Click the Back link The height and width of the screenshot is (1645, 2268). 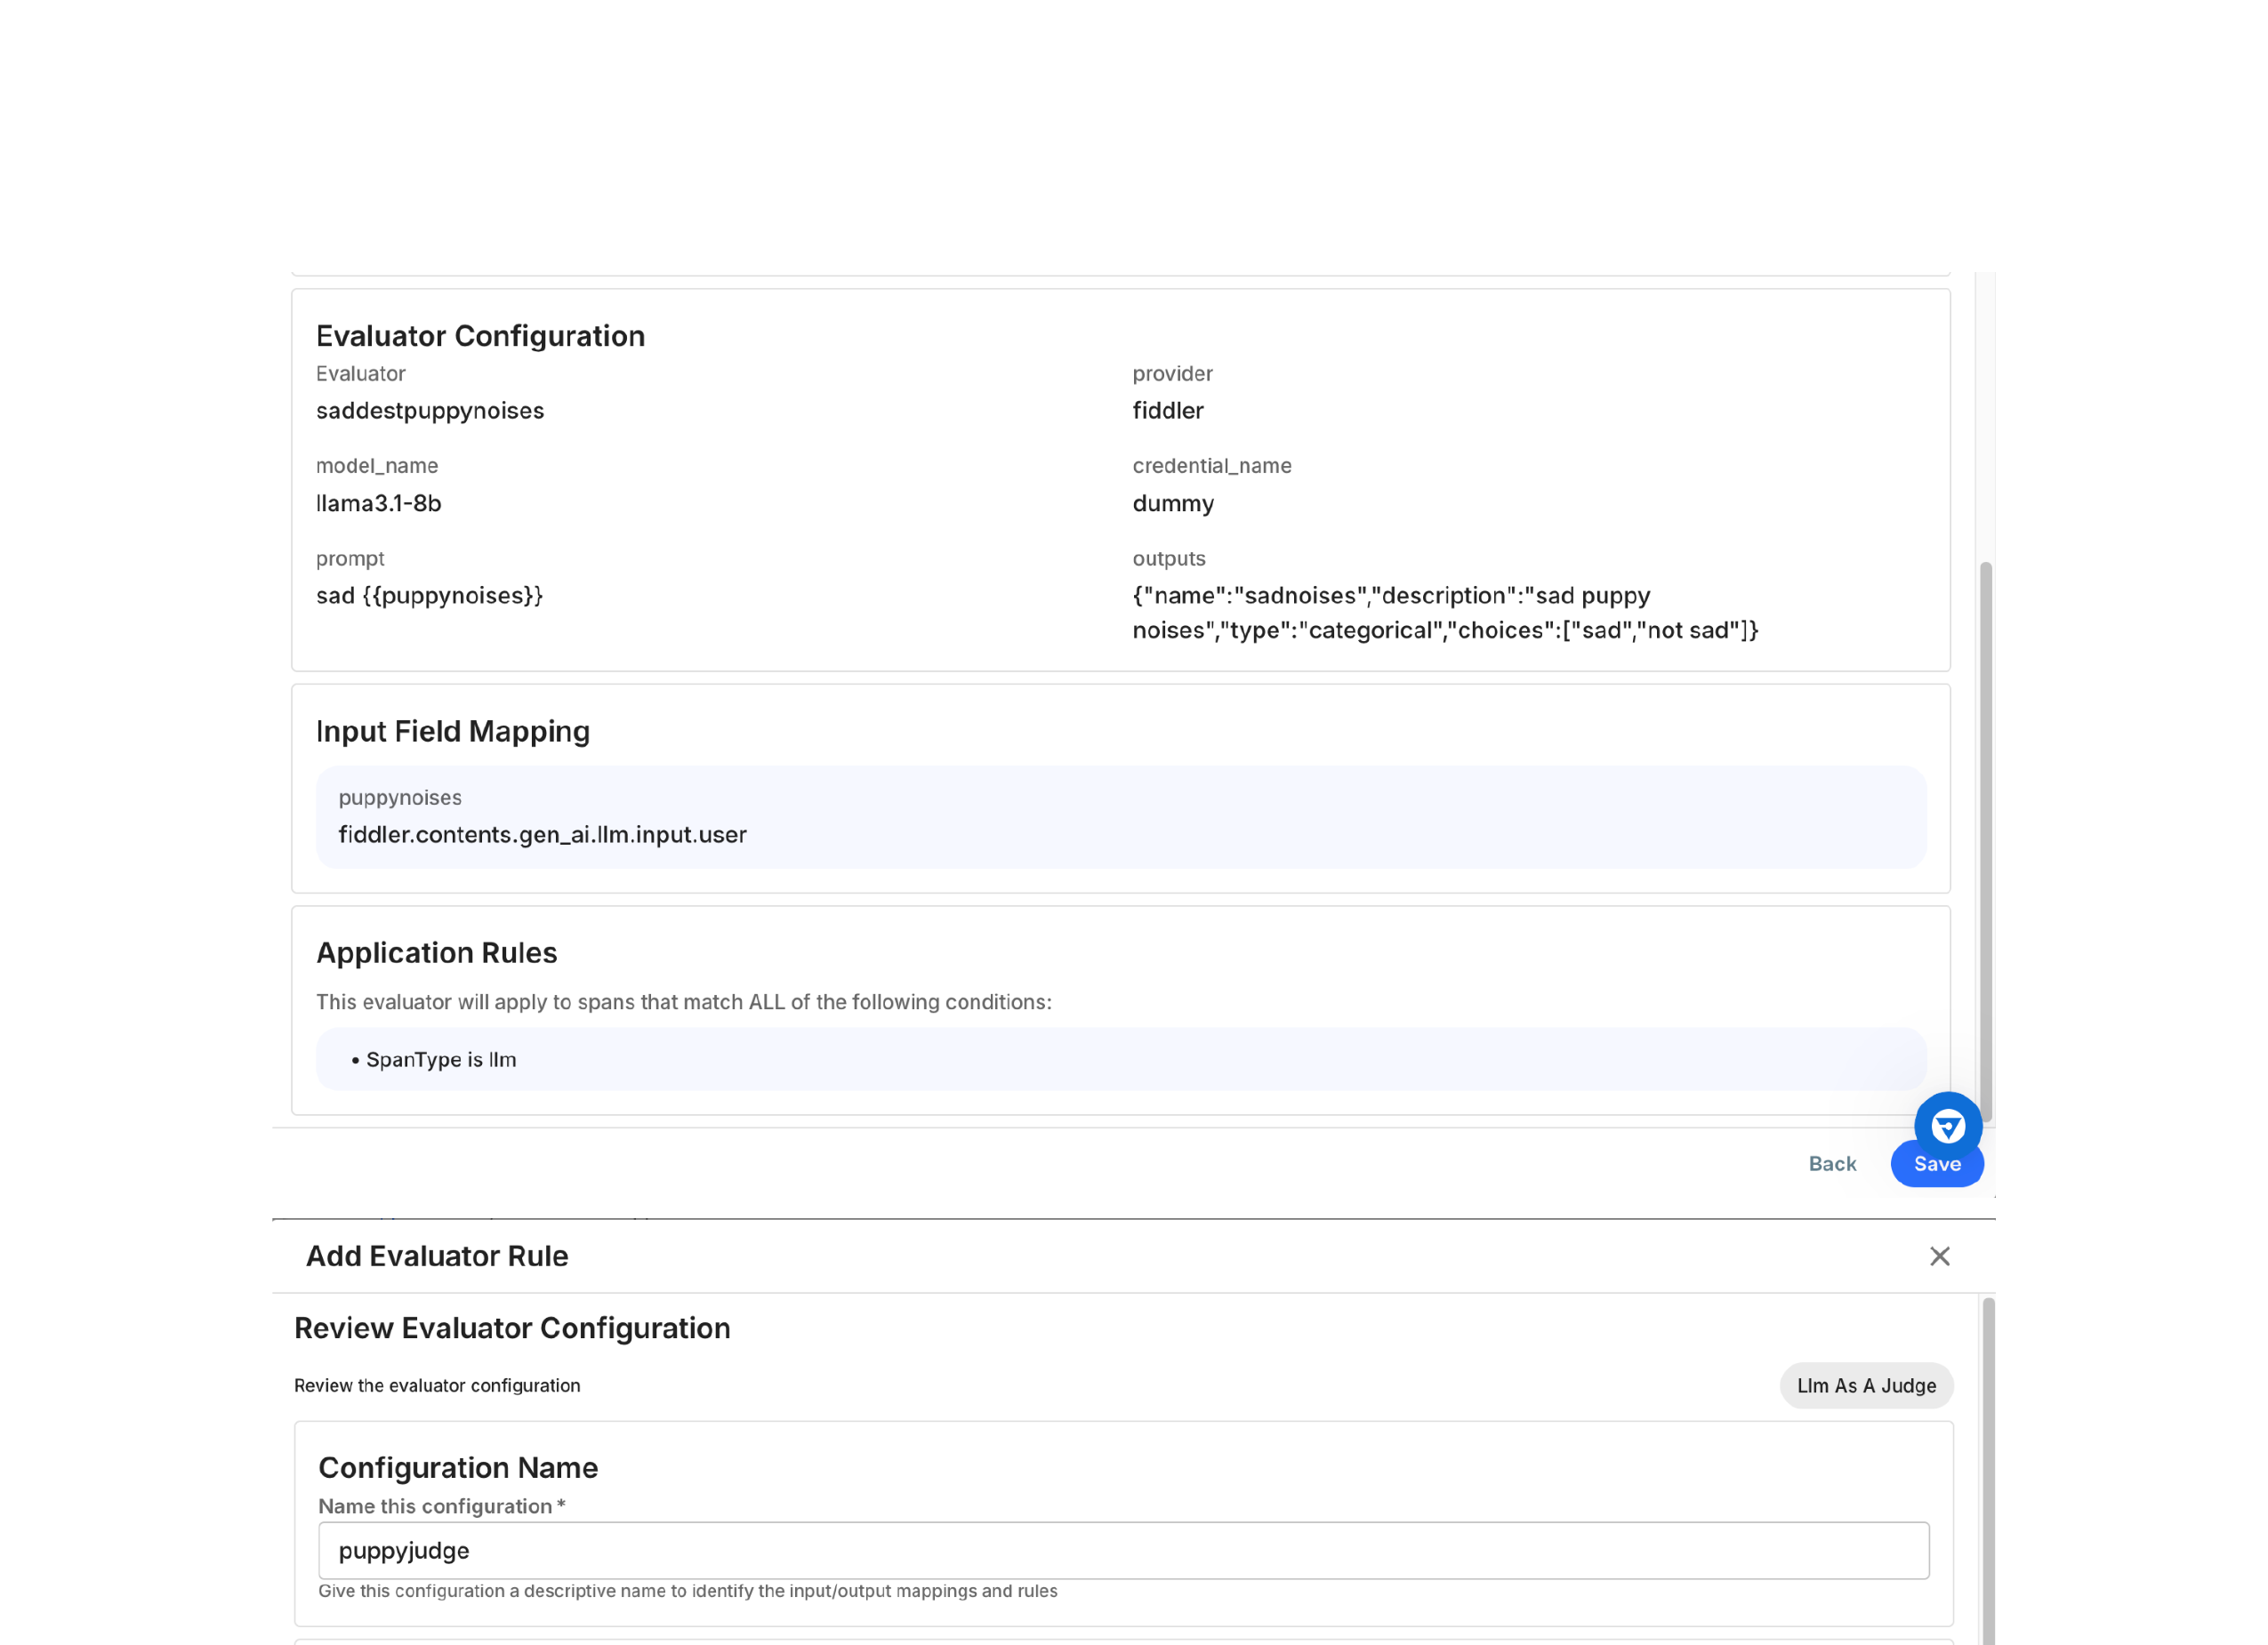point(1832,1163)
